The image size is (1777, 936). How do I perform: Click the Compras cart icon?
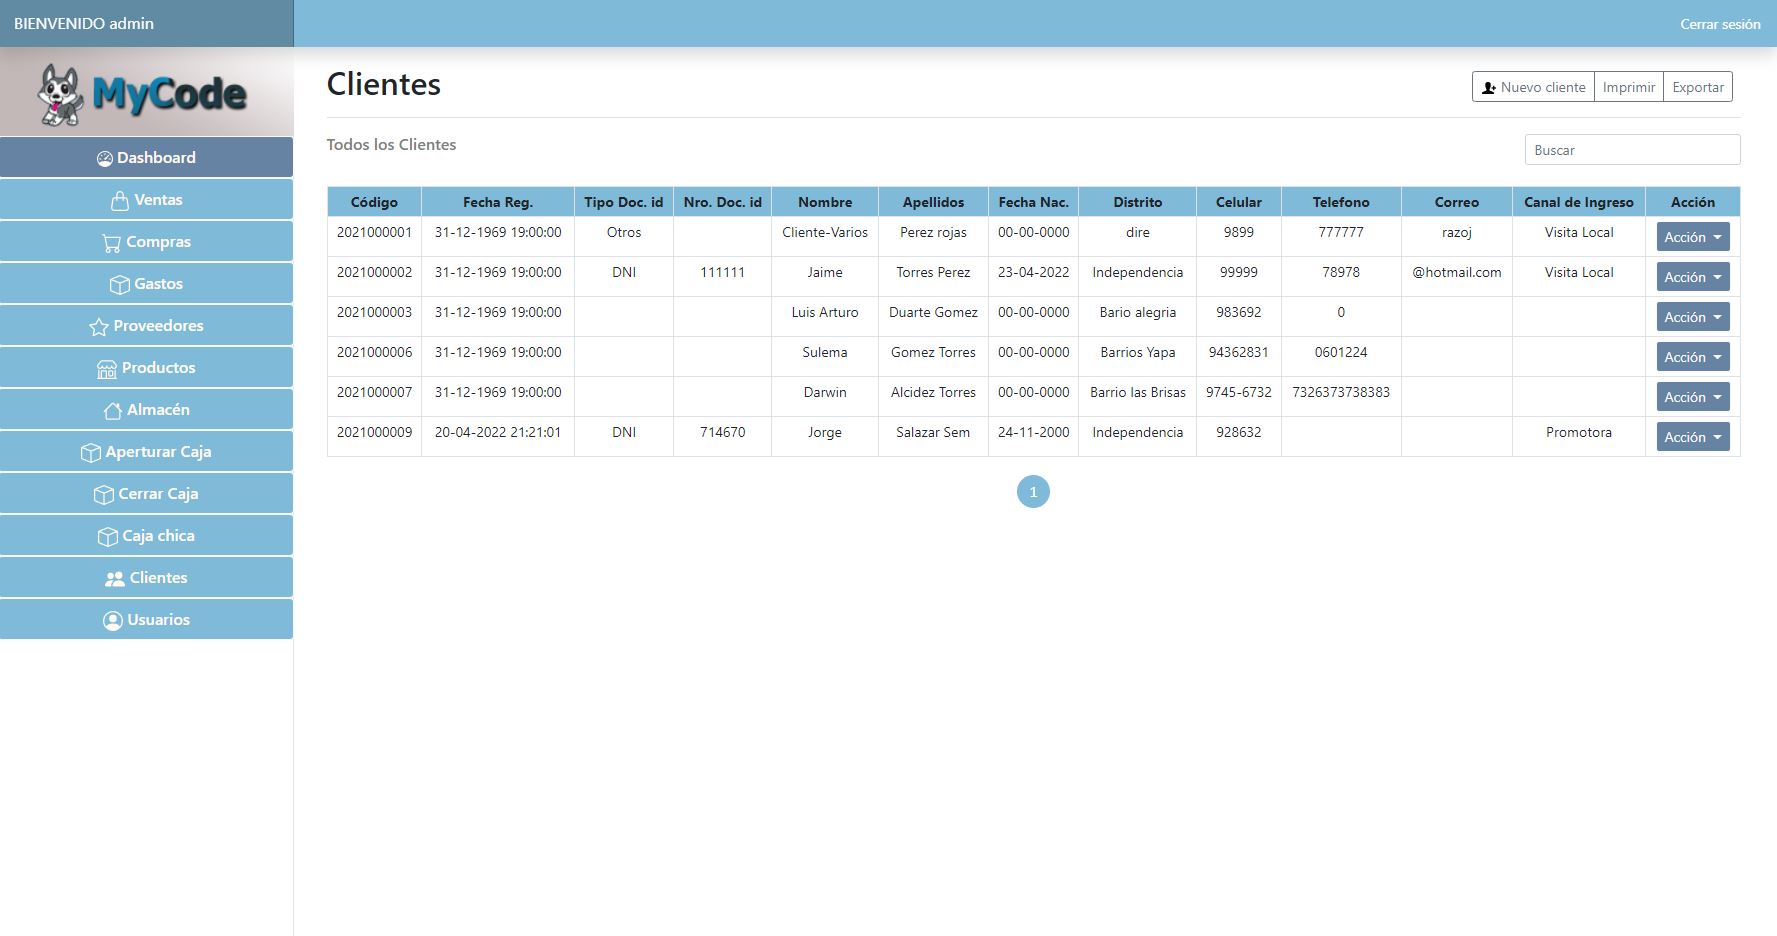click(x=111, y=242)
